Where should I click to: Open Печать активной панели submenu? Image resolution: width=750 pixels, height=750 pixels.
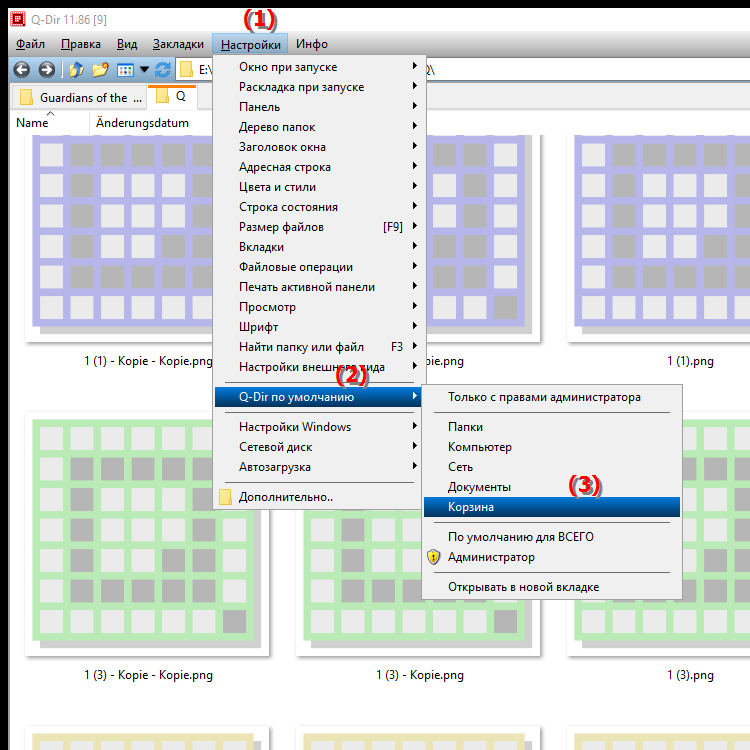point(318,287)
